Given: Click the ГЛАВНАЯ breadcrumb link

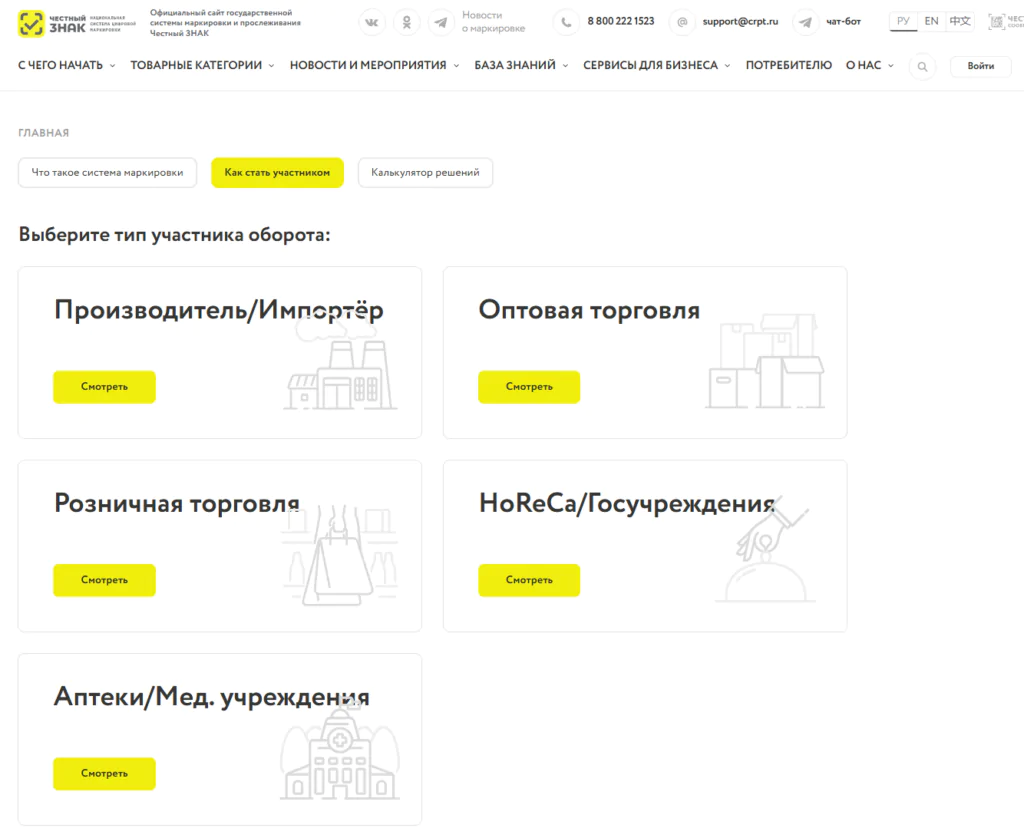Looking at the screenshot, I should coord(43,133).
